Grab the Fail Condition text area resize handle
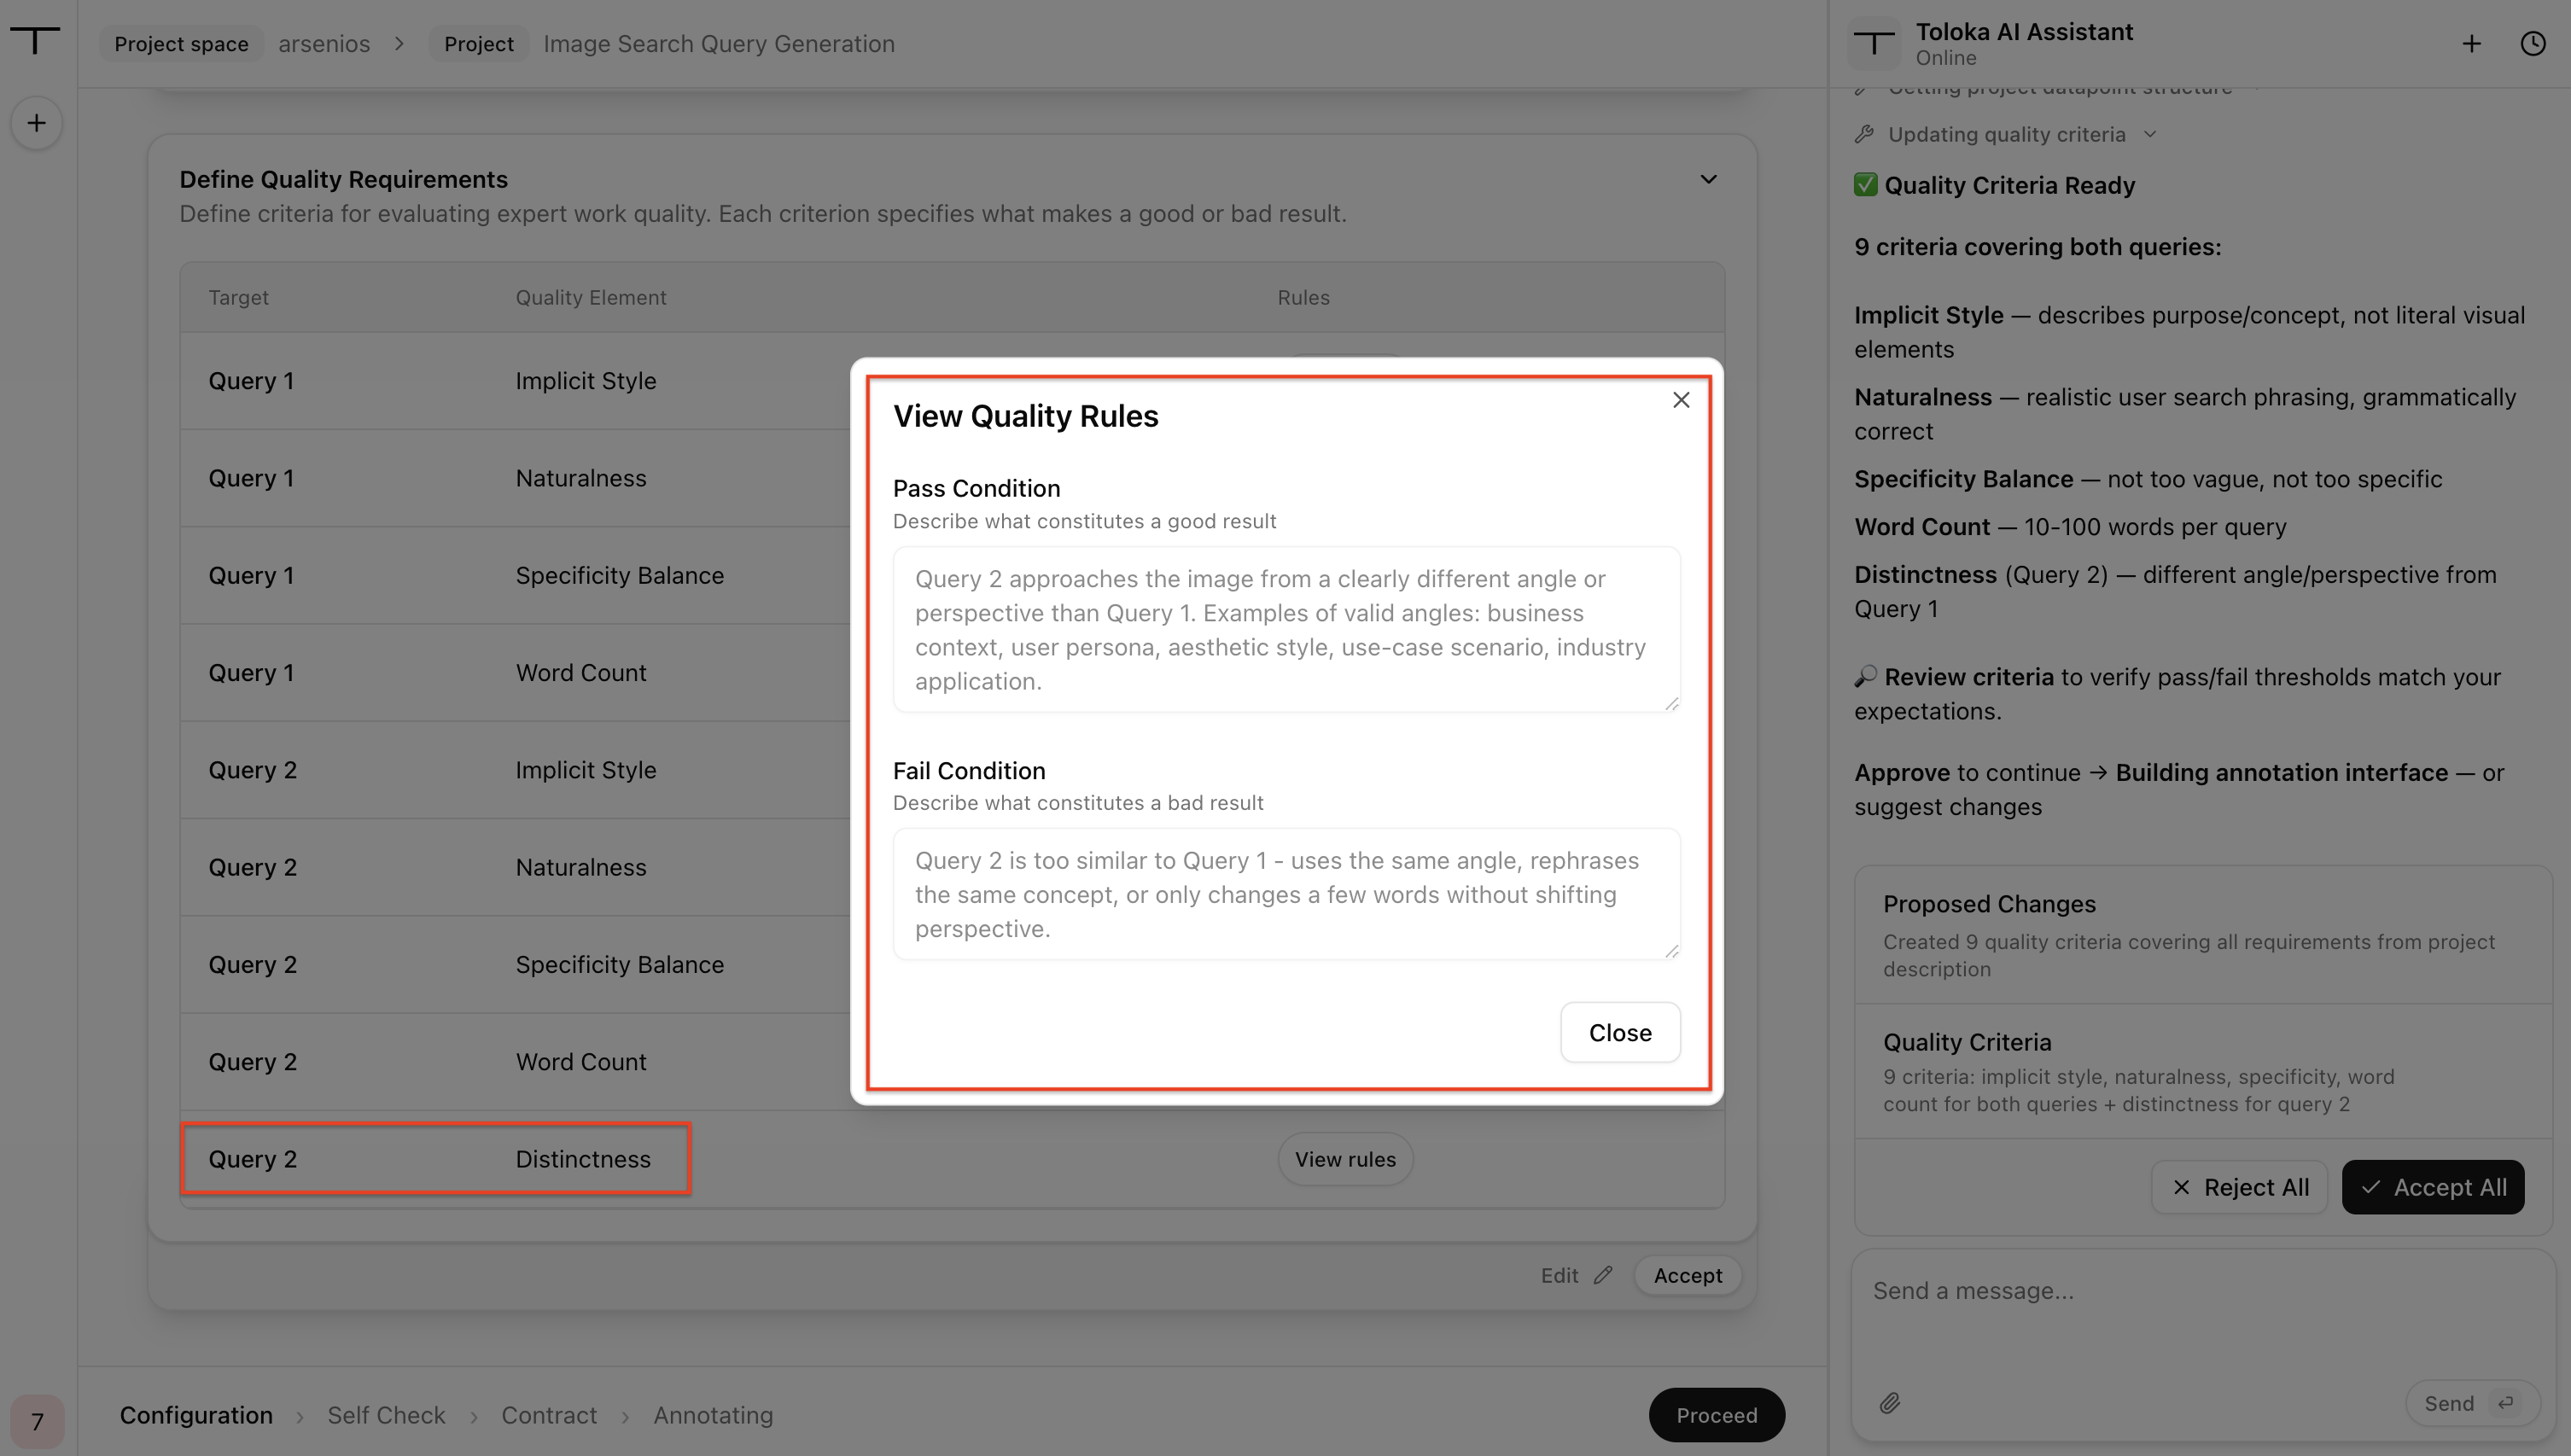This screenshot has width=2571, height=1456. (1671, 951)
